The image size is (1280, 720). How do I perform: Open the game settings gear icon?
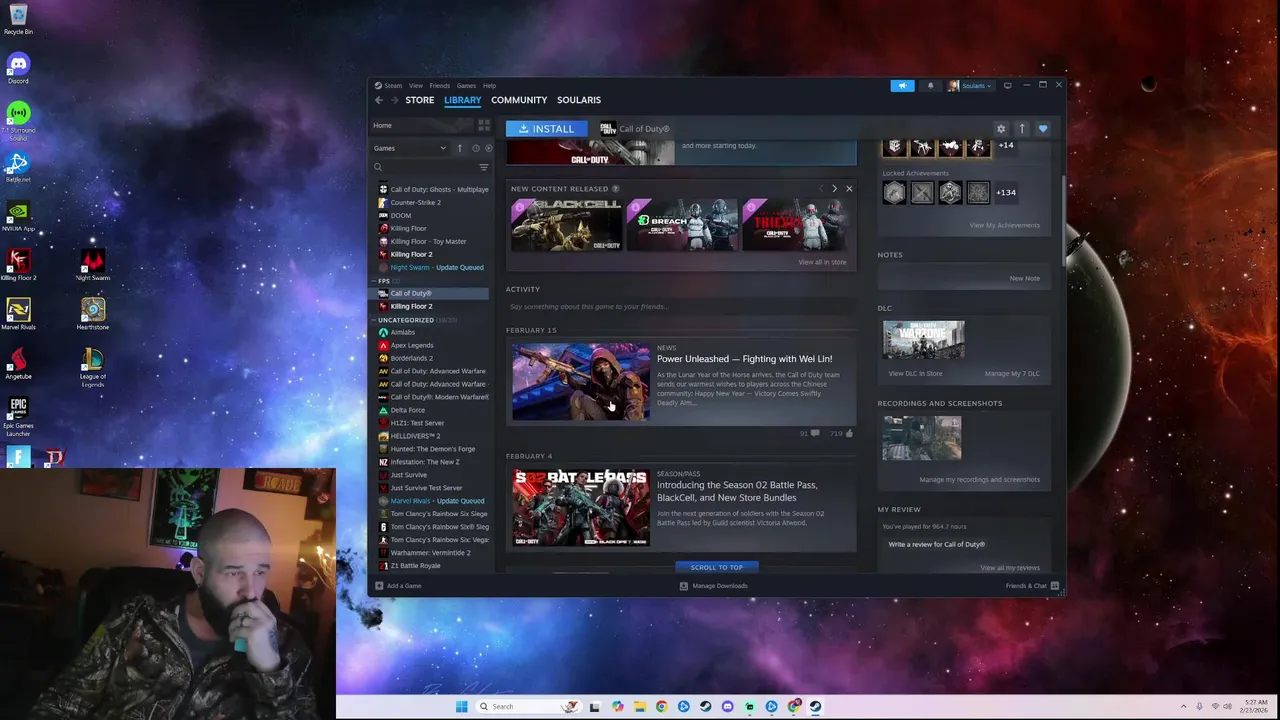[x=1000, y=128]
